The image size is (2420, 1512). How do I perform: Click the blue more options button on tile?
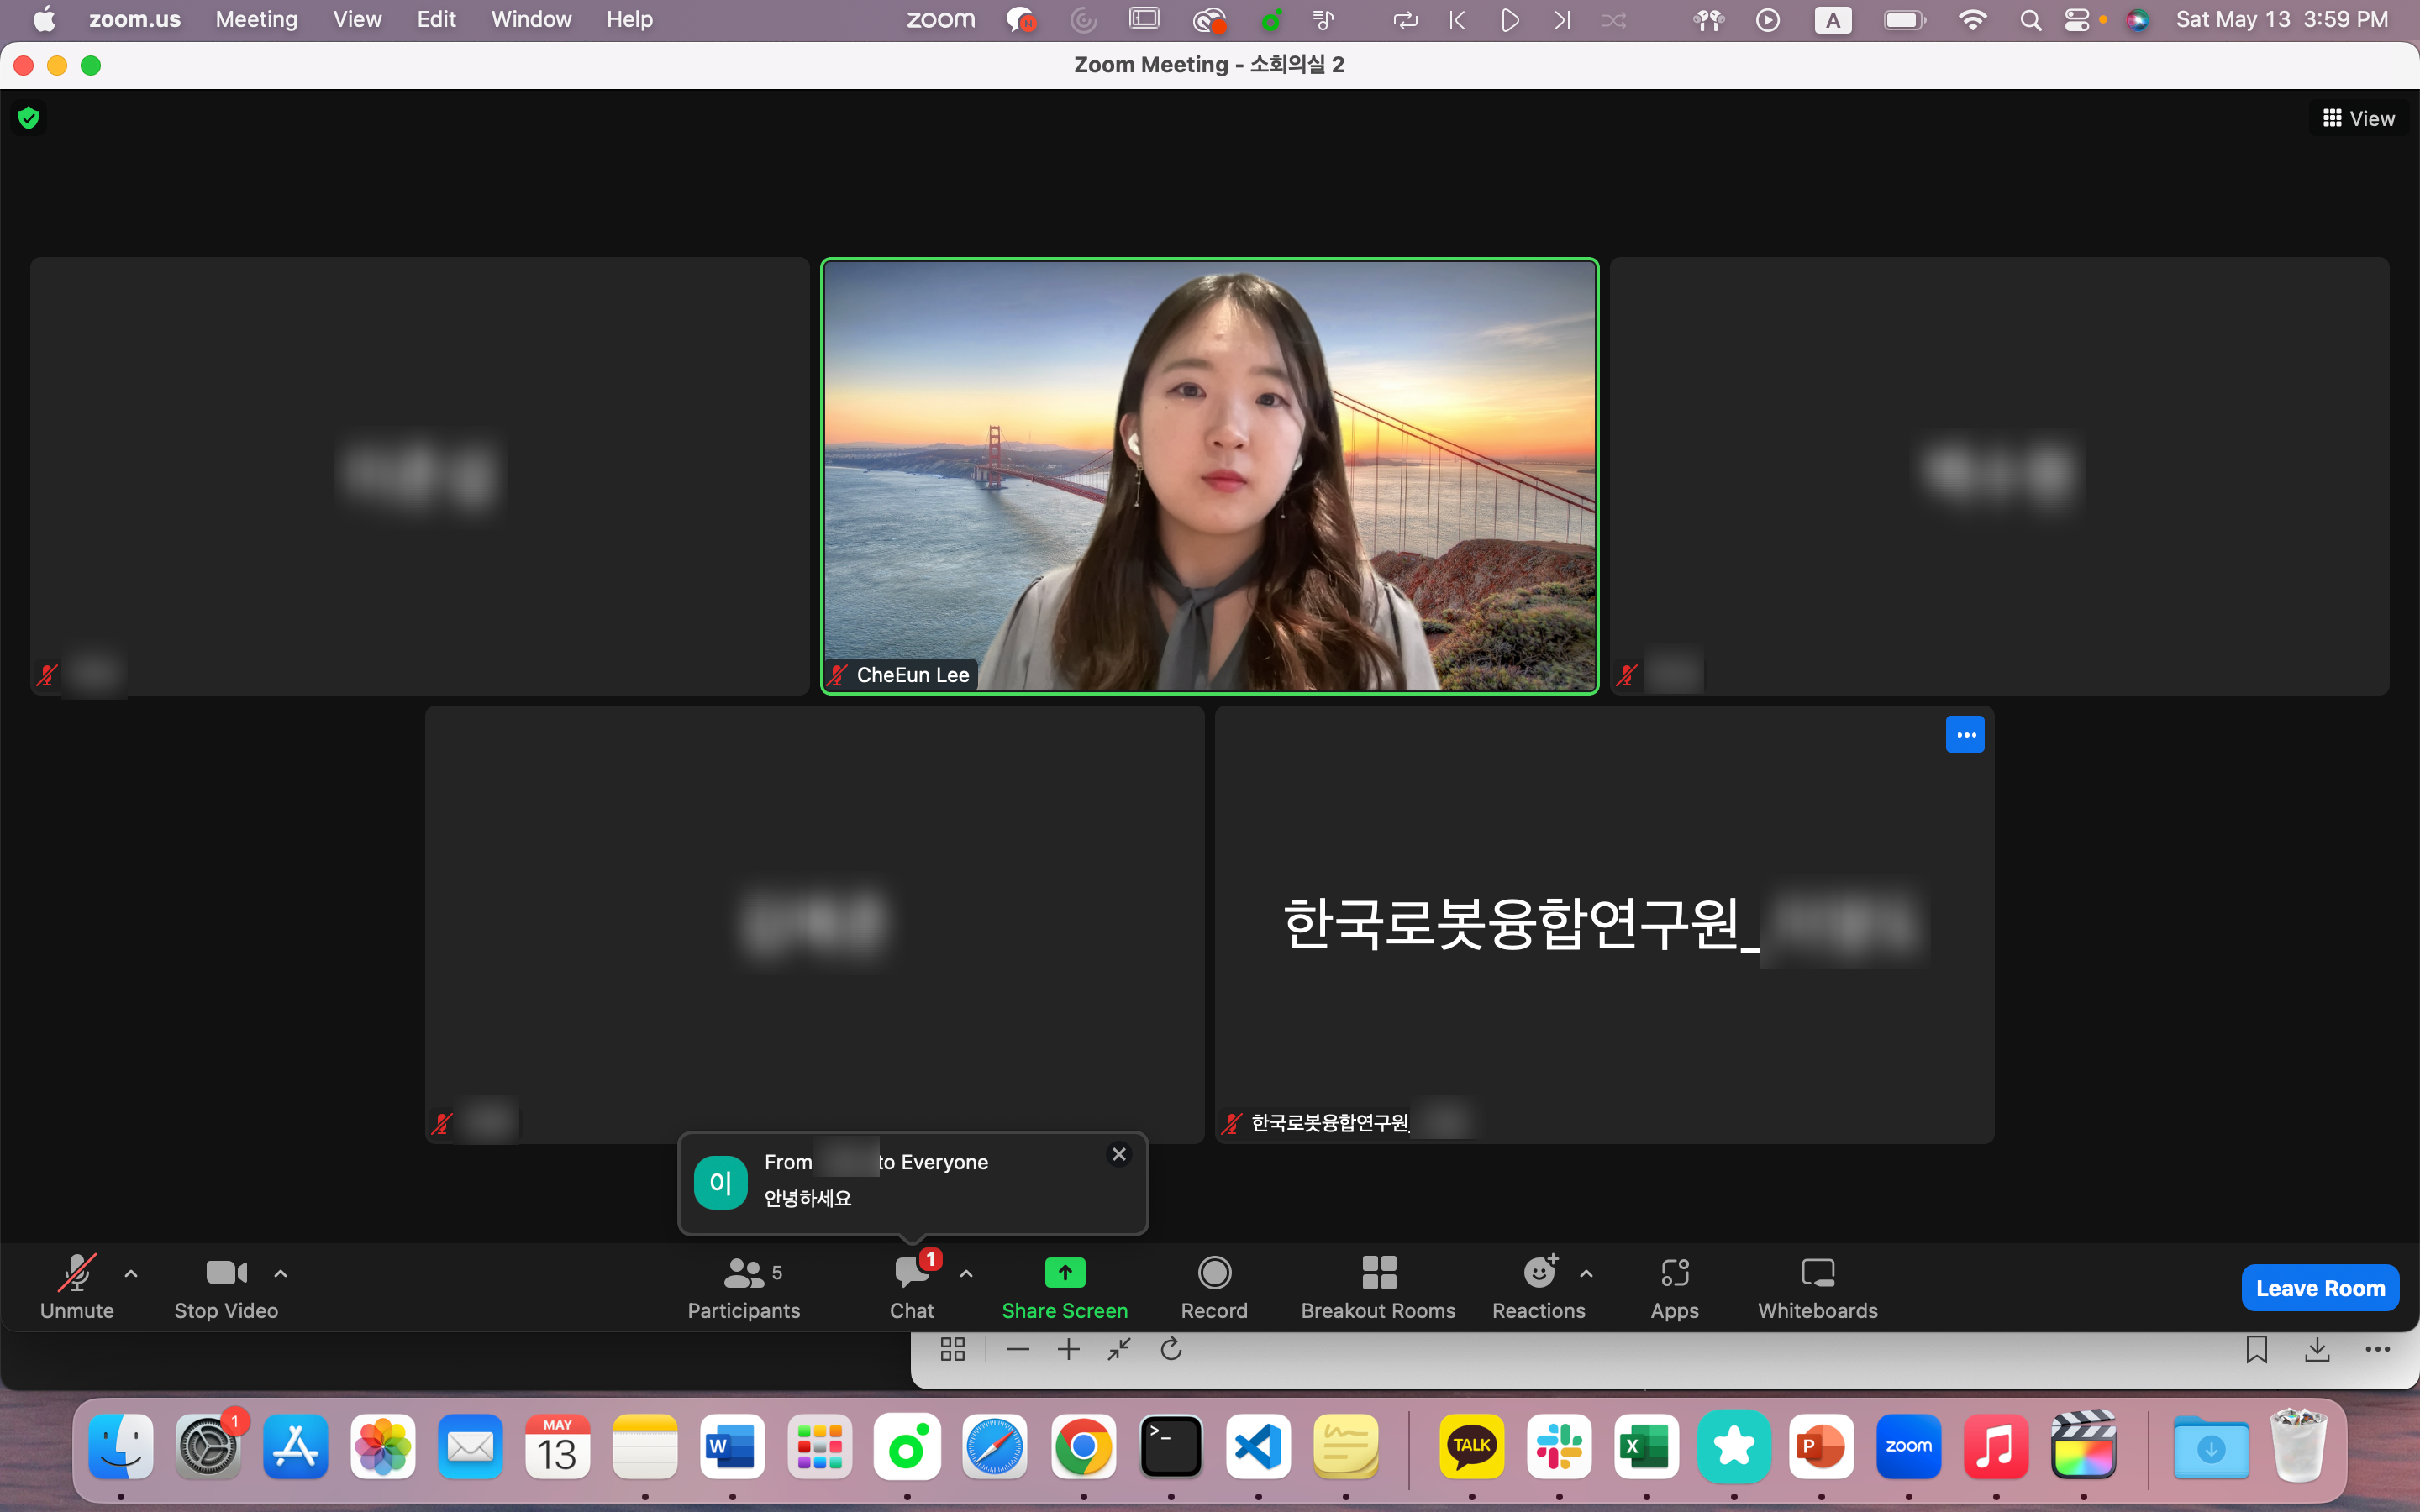1964,735
